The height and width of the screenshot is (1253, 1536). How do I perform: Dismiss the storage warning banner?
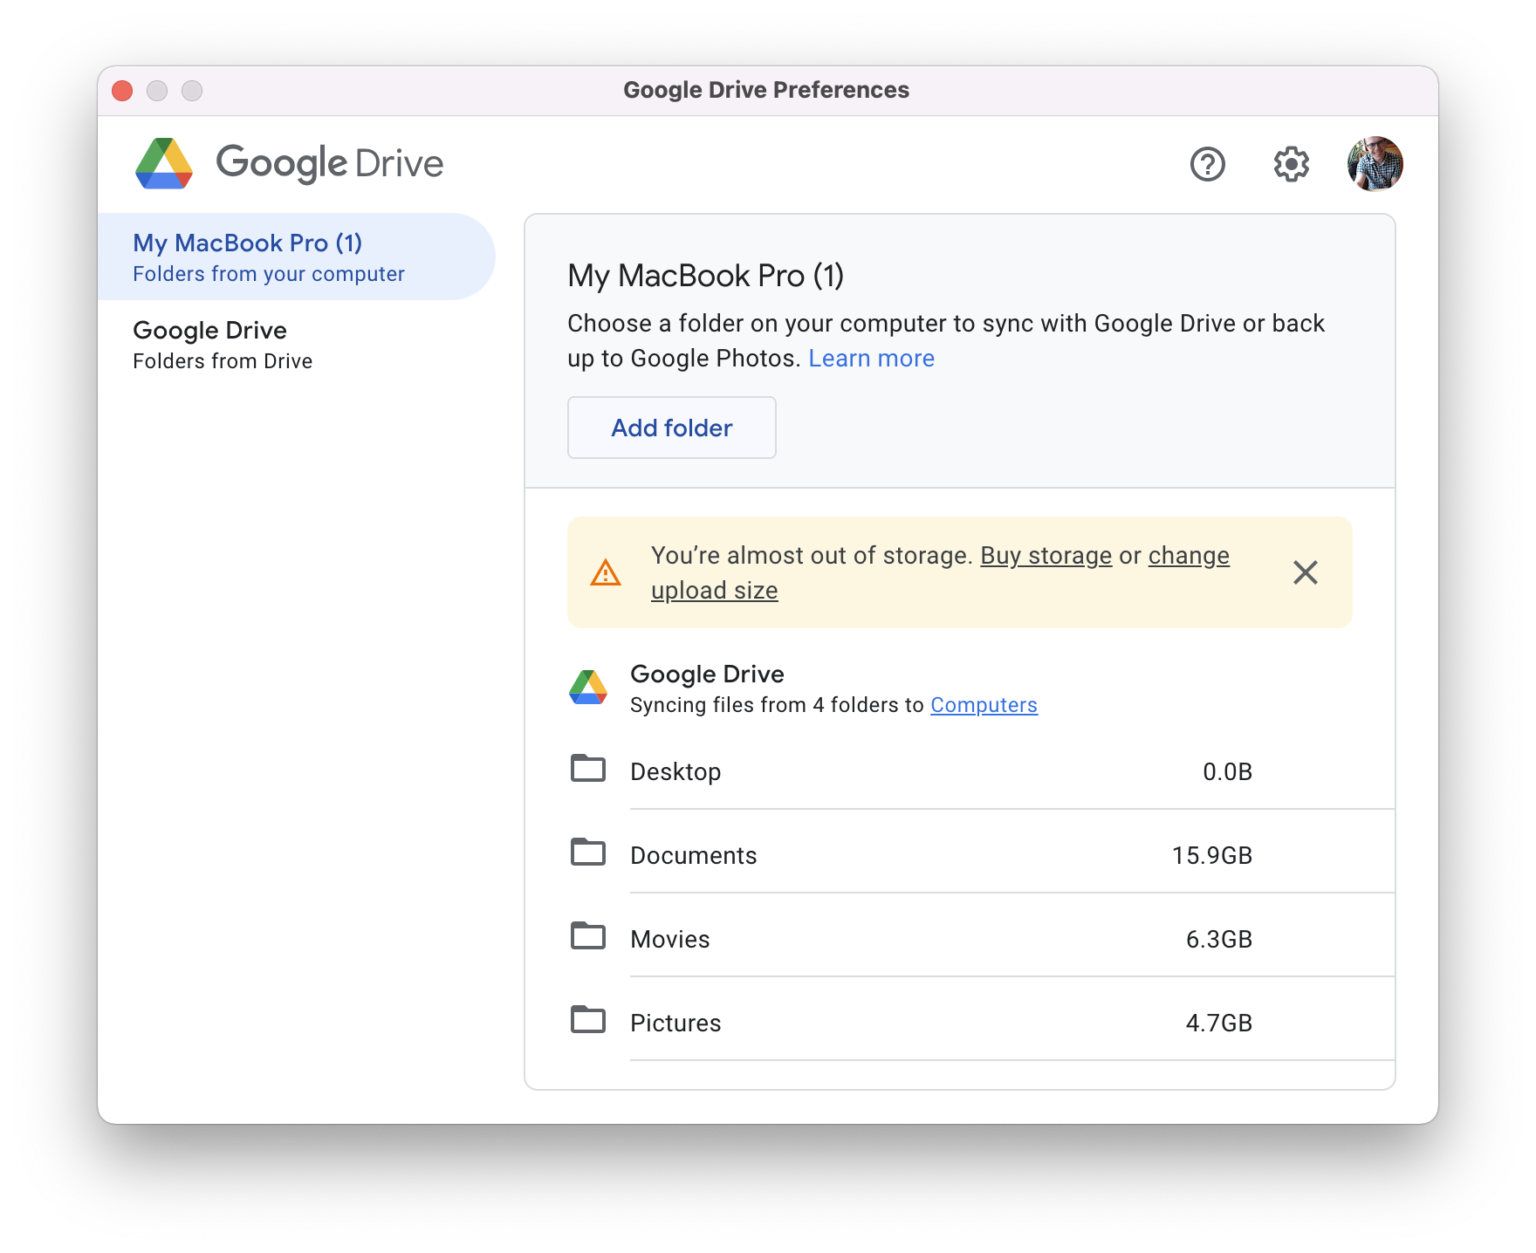[x=1305, y=572]
